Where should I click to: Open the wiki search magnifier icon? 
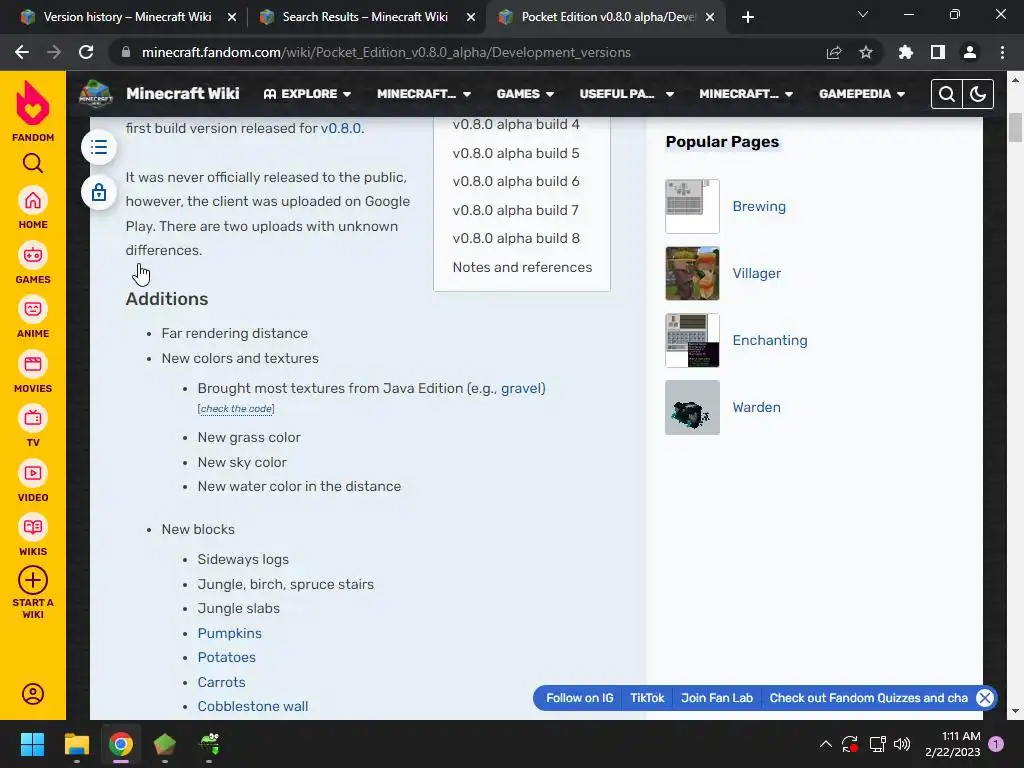click(x=946, y=94)
